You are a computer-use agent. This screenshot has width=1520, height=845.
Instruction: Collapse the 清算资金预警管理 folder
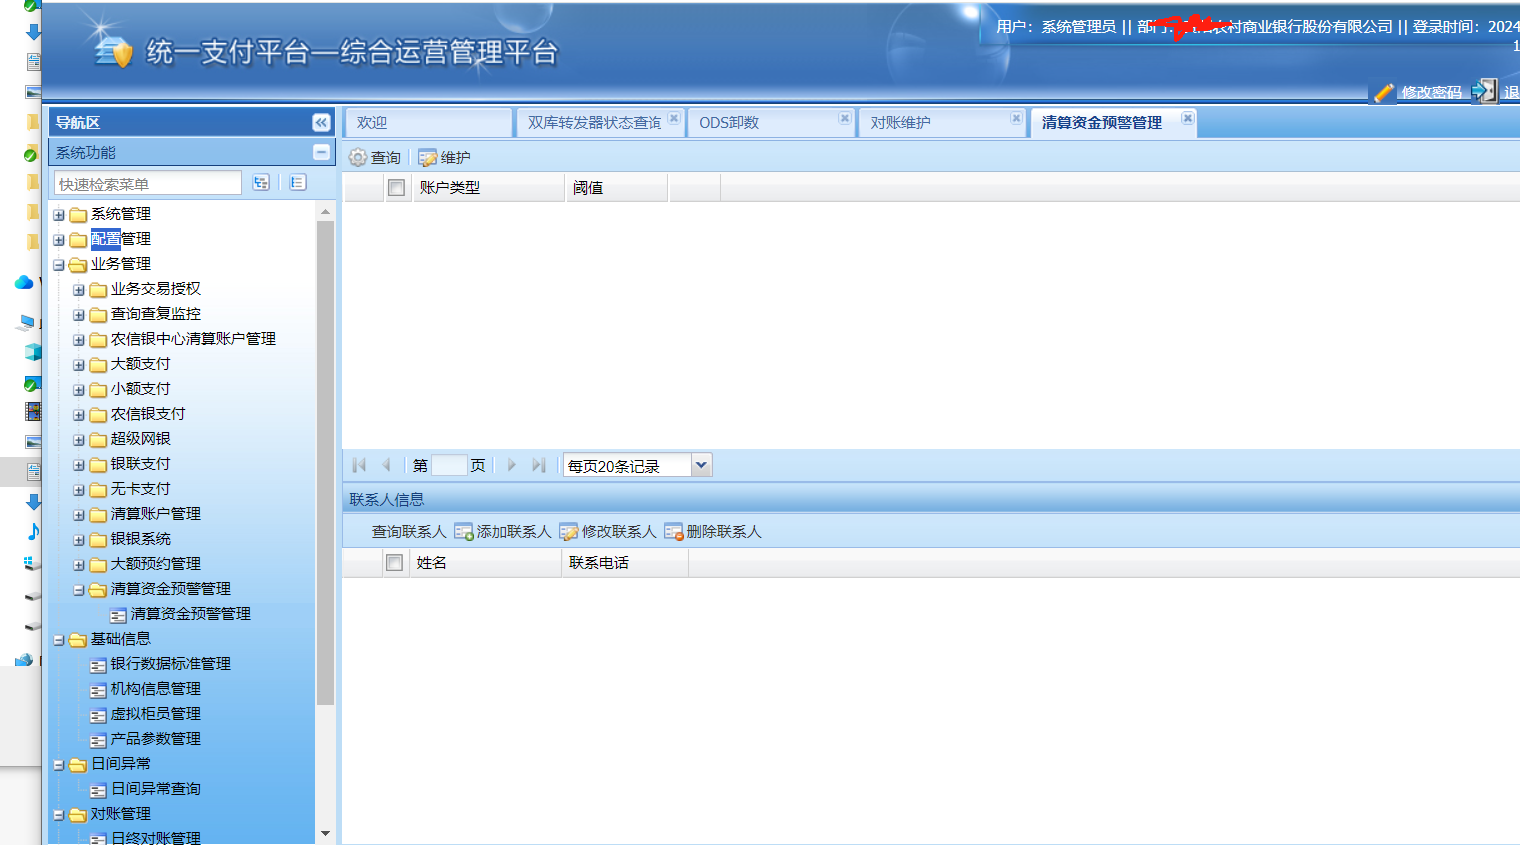(79, 590)
